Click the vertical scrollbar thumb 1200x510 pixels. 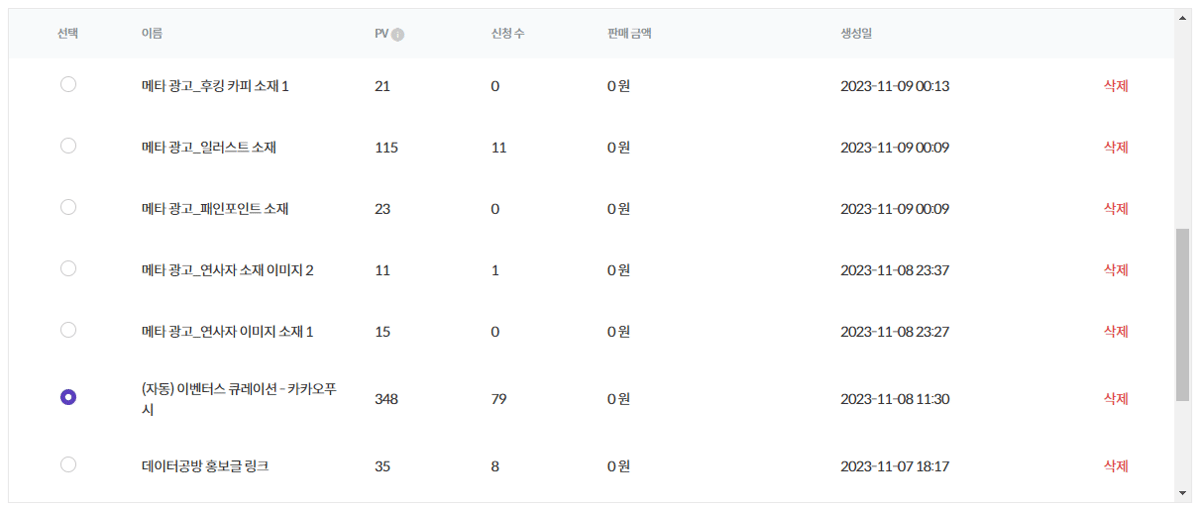(1182, 315)
